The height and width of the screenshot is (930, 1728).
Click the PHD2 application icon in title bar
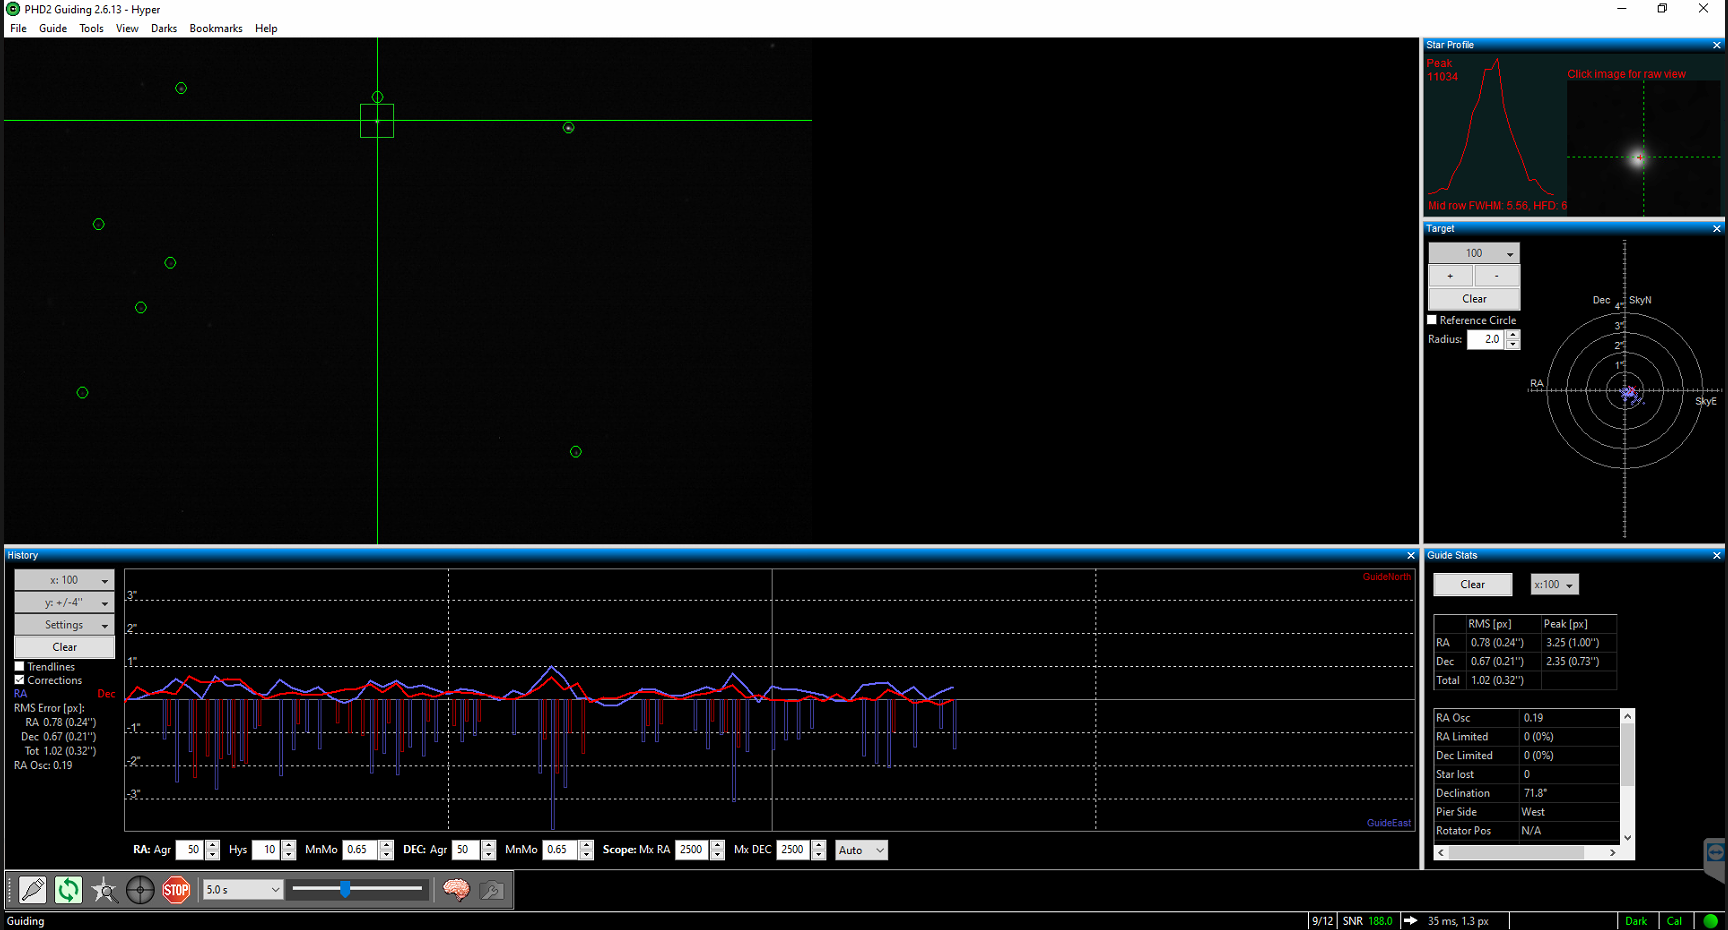13,9
